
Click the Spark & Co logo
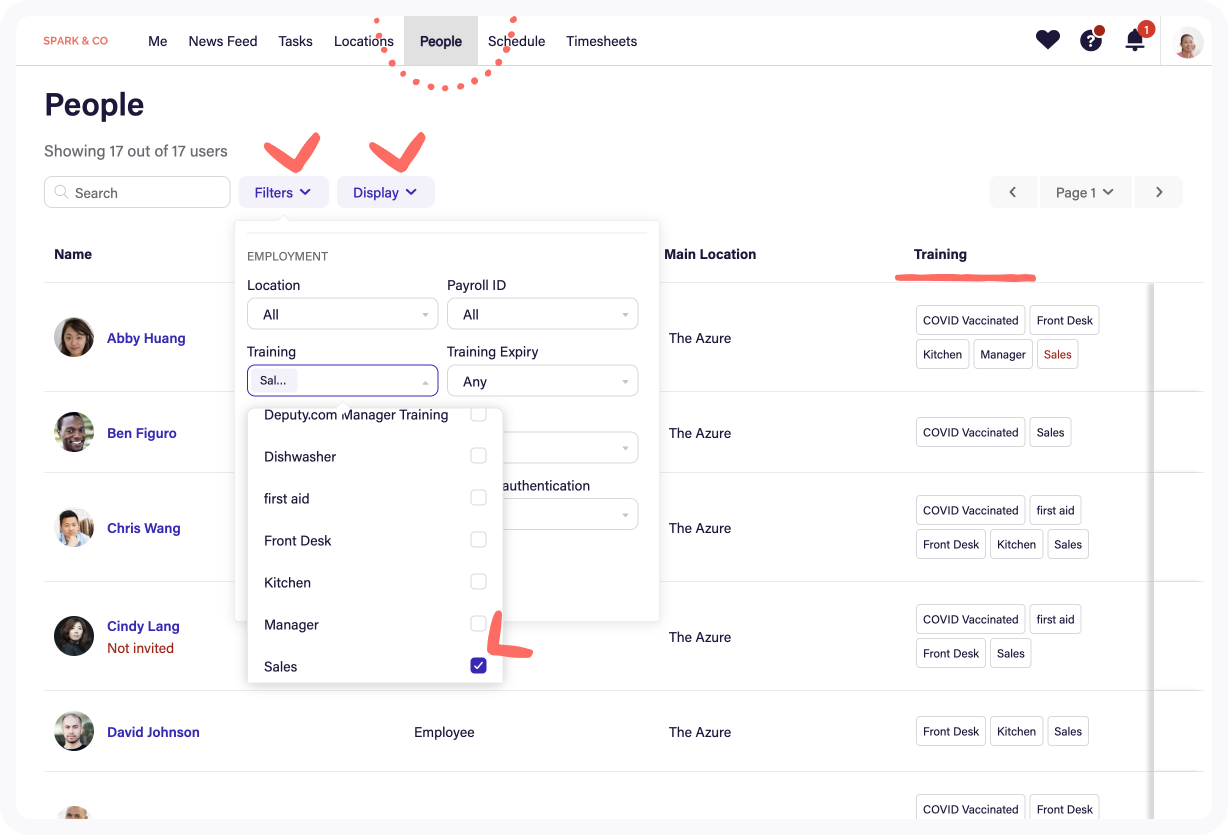[x=76, y=41]
